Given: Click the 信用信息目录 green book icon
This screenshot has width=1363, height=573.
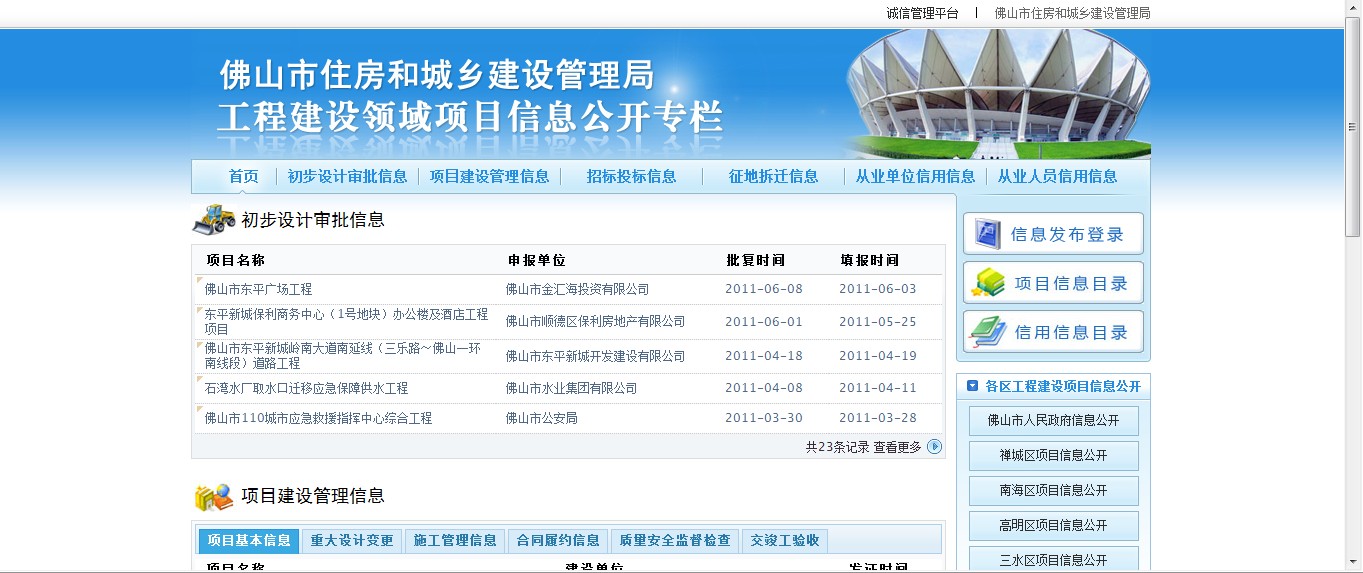Looking at the screenshot, I should point(988,332).
